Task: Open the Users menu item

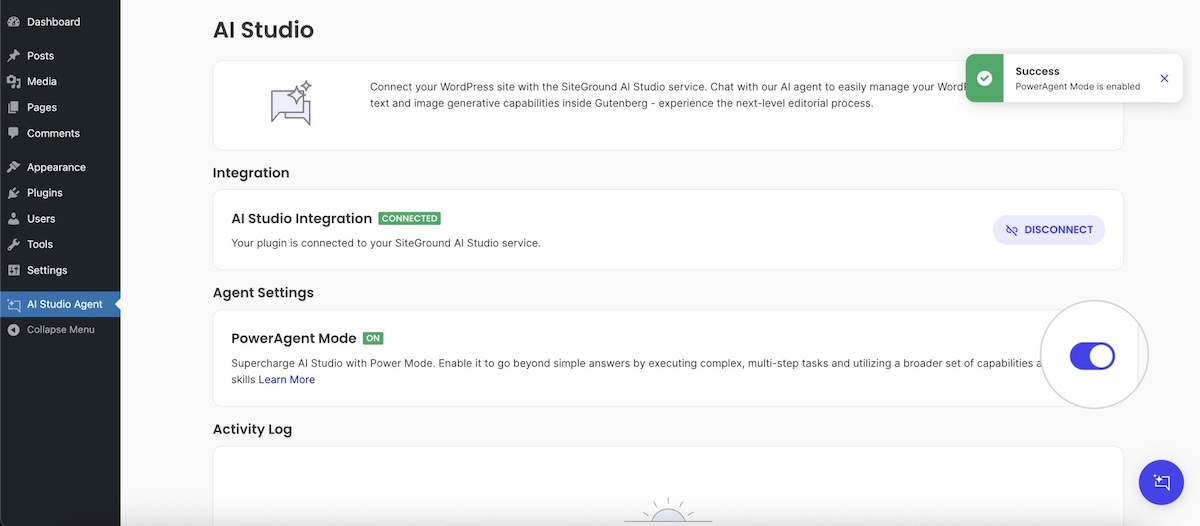Action: [60, 219]
